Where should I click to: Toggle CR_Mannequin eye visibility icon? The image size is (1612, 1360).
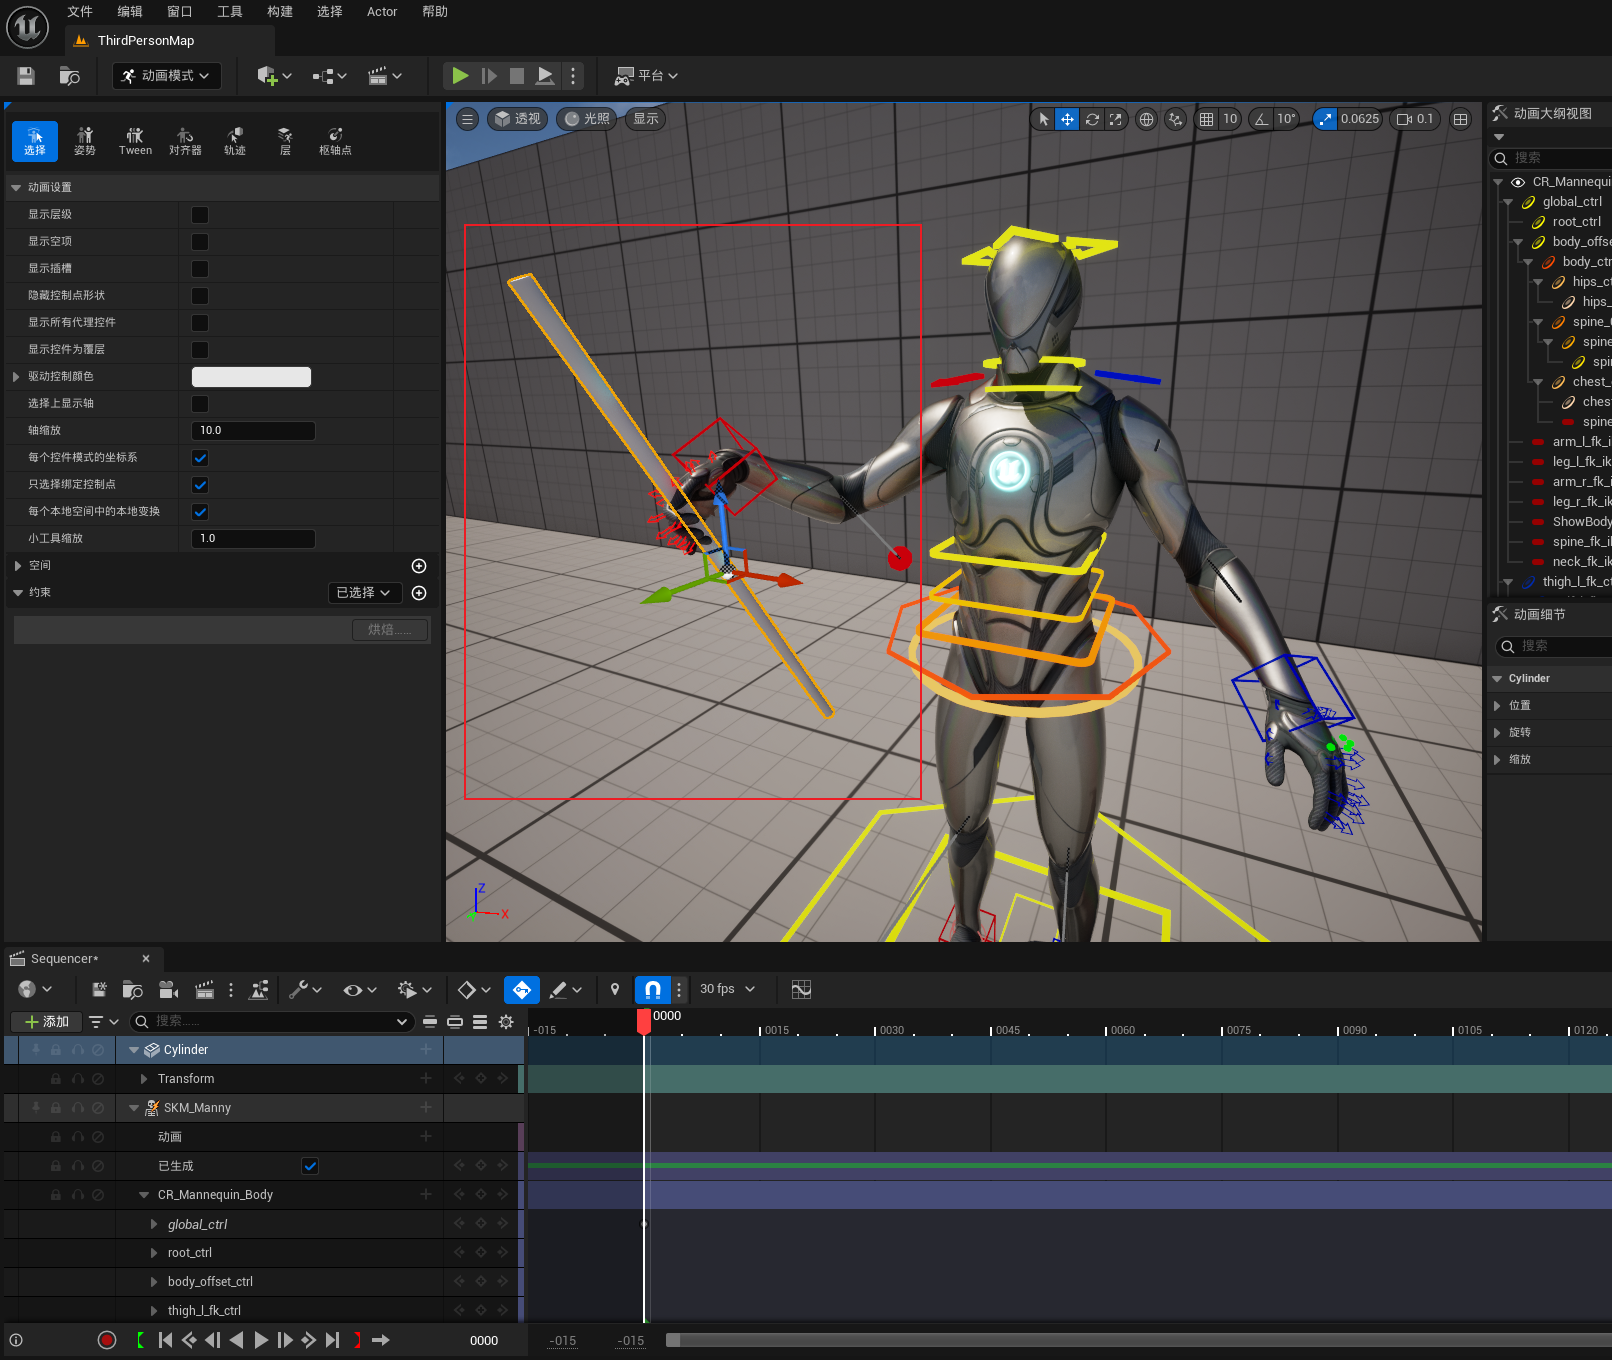tap(1518, 182)
